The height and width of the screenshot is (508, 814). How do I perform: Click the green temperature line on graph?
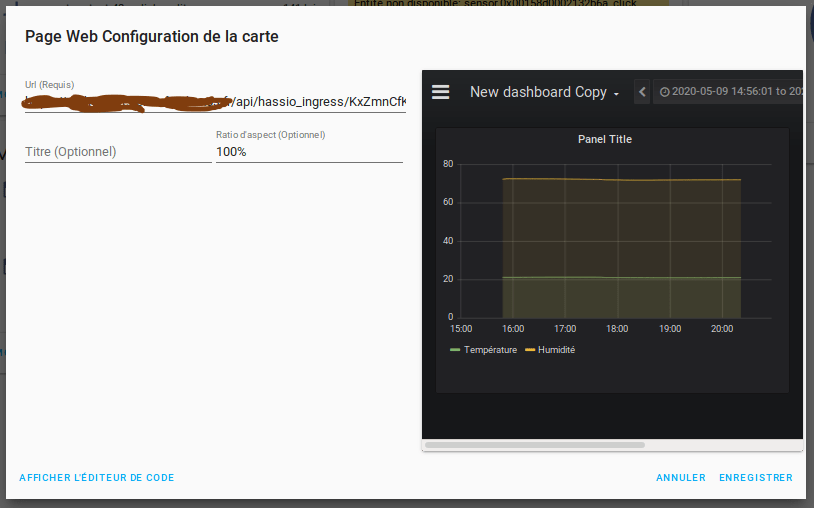pyautogui.click(x=620, y=277)
